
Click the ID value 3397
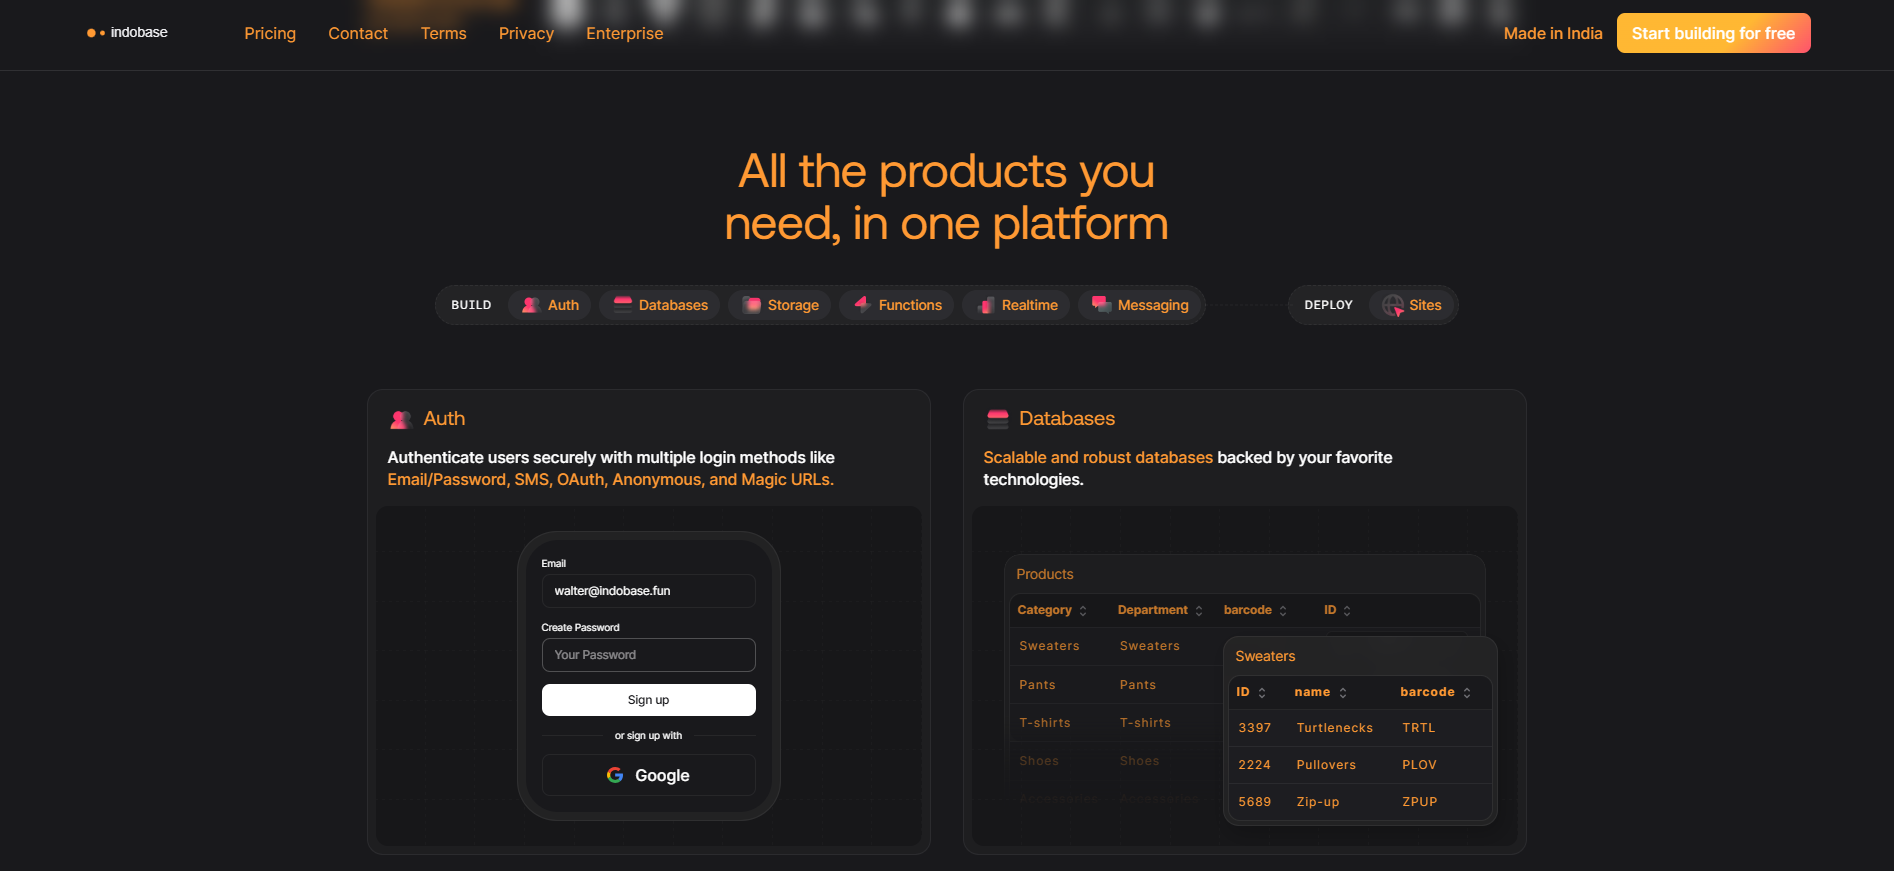point(1254,728)
